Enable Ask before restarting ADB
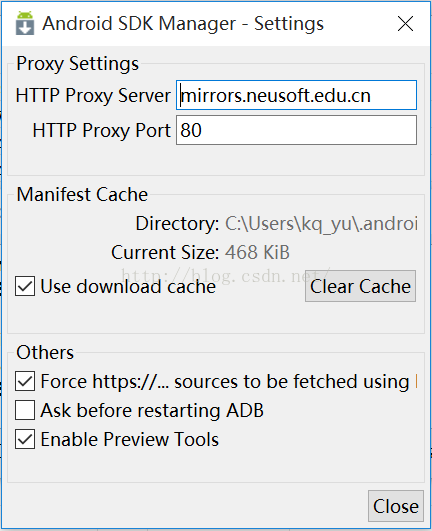The image size is (432, 531). point(25,410)
